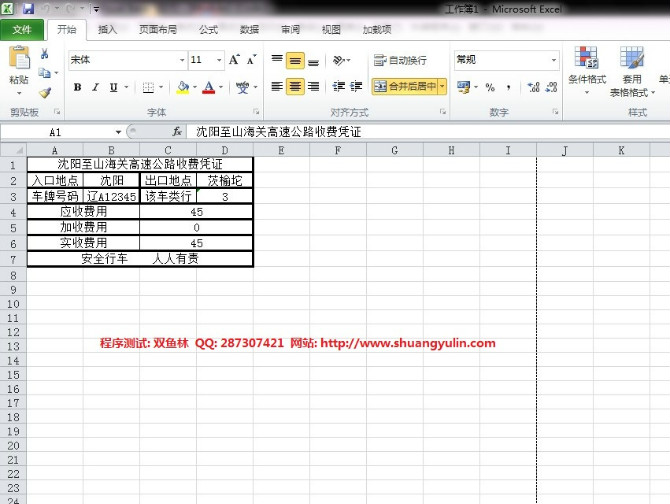
Task: Toggle Align Text Right
Action: pos(313,87)
